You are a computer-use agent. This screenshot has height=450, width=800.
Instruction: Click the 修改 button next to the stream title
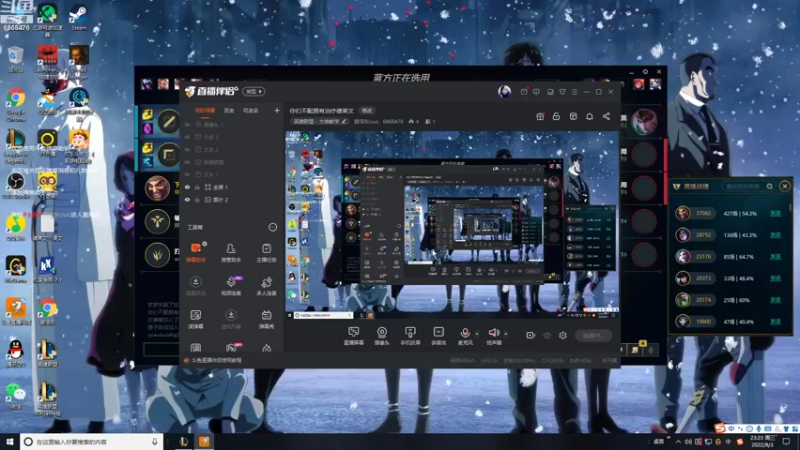pos(367,110)
